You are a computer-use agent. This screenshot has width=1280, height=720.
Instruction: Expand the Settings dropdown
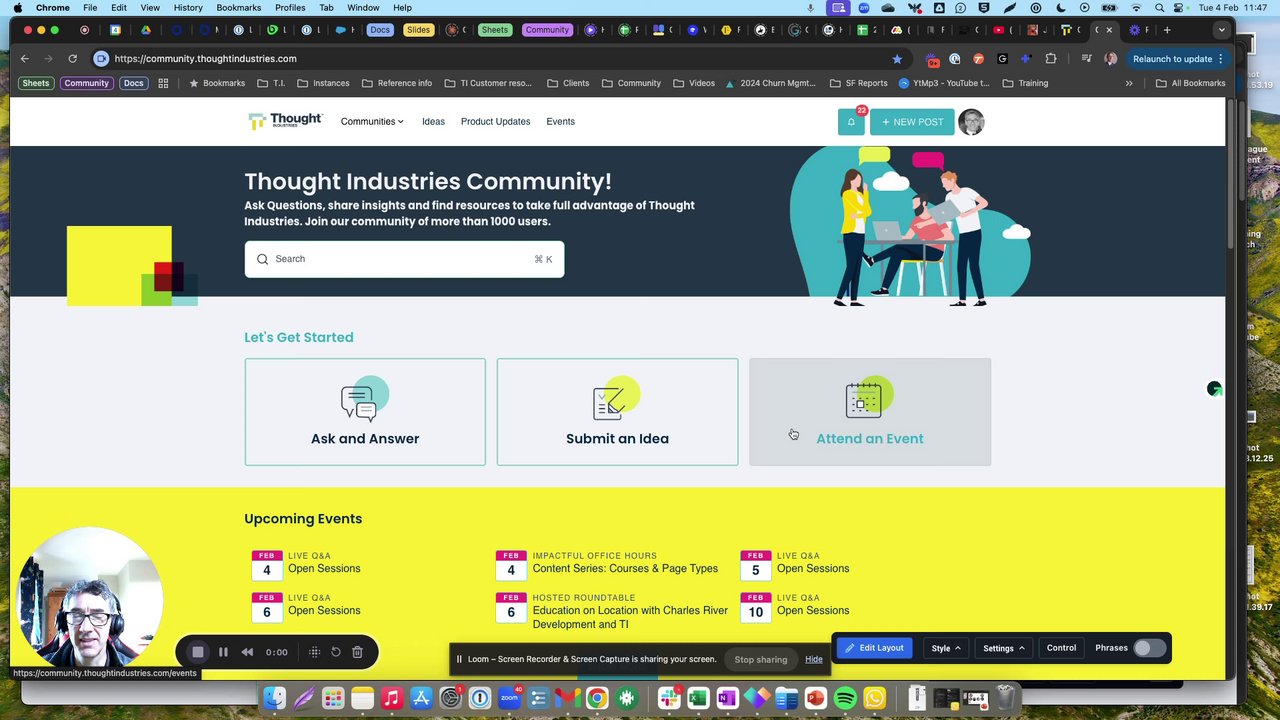coord(1003,648)
